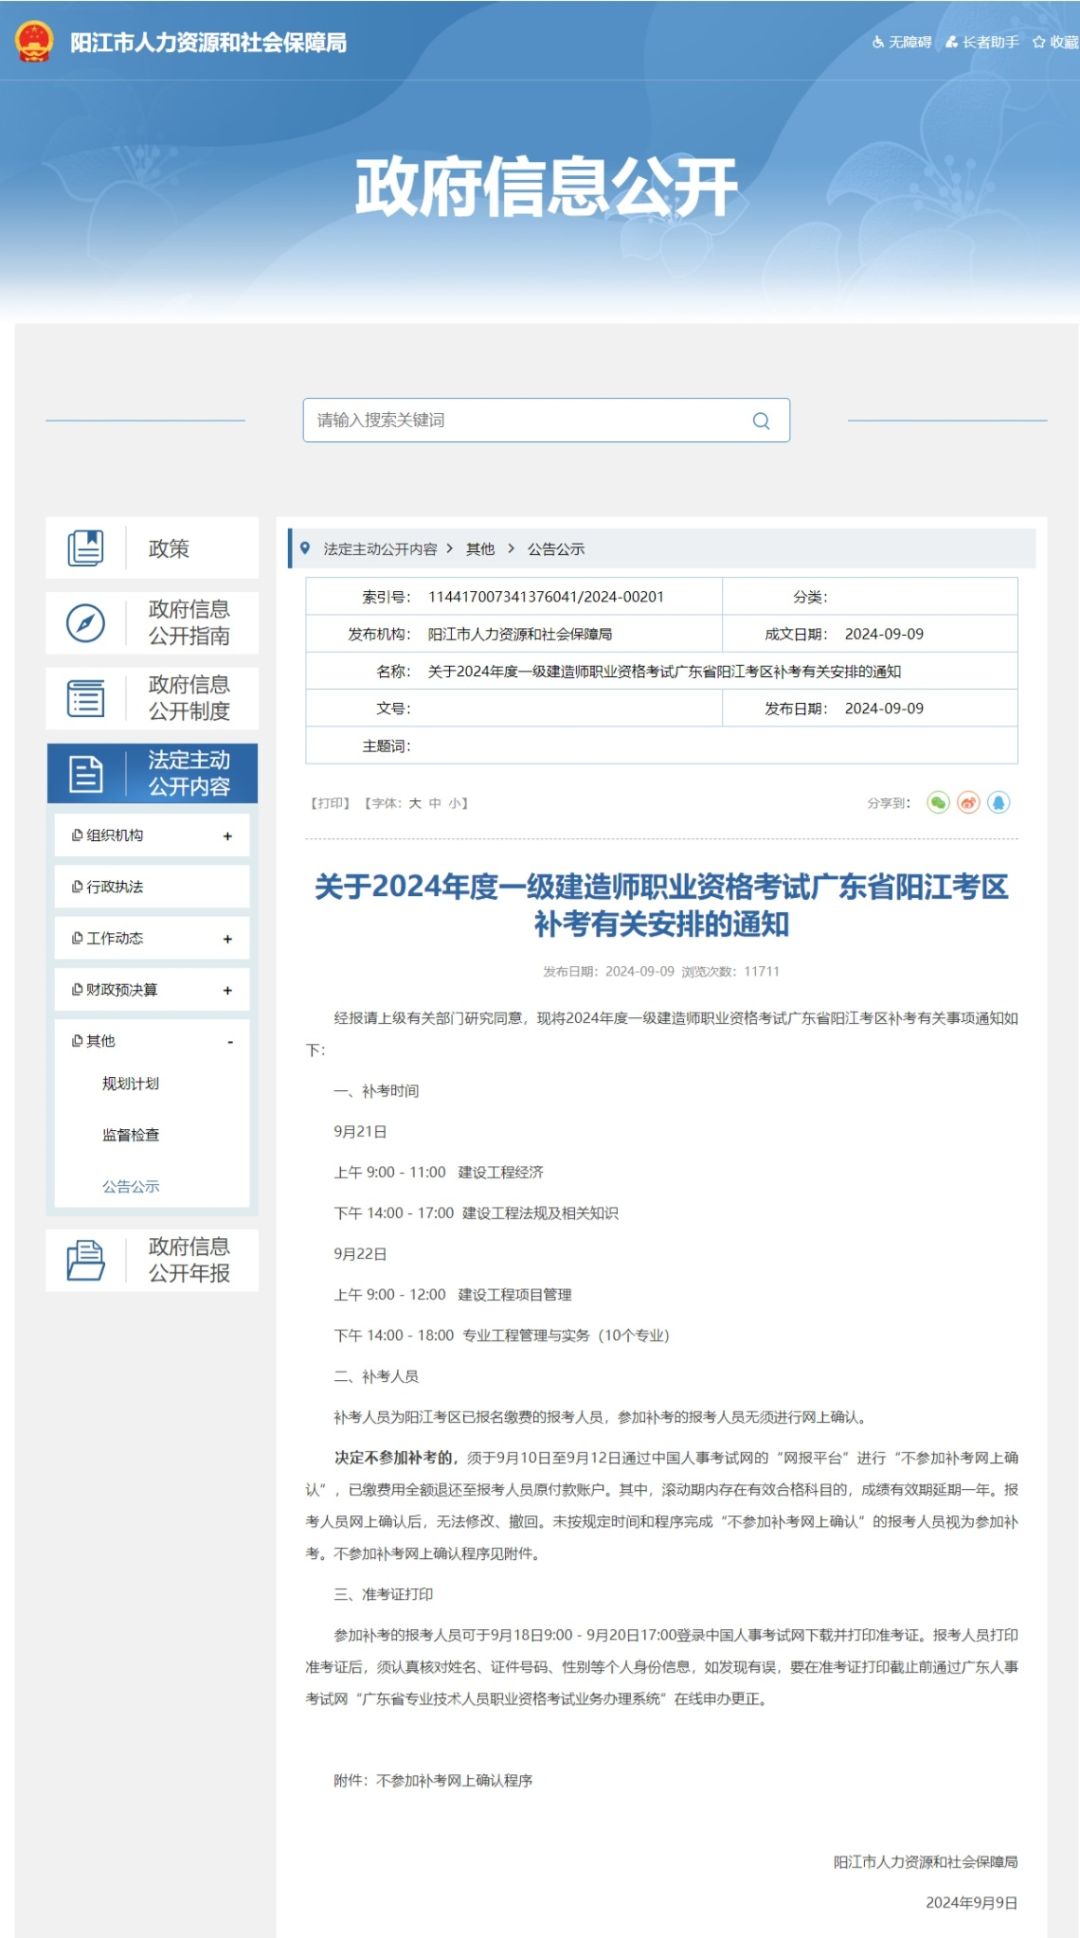Set font size to large (大)
The height and width of the screenshot is (1938, 1080).
click(415, 803)
